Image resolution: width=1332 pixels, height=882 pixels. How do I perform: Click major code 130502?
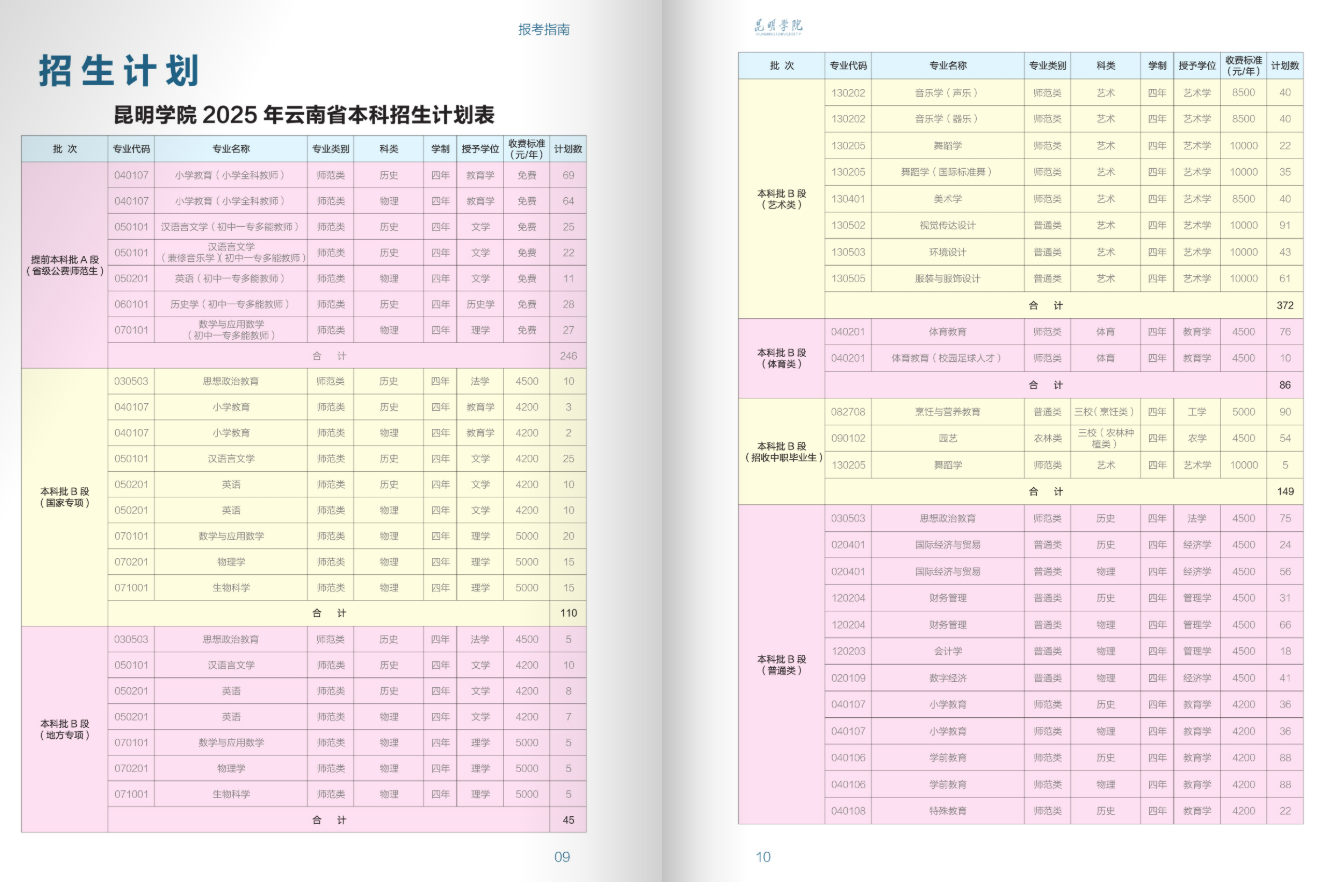click(x=848, y=225)
